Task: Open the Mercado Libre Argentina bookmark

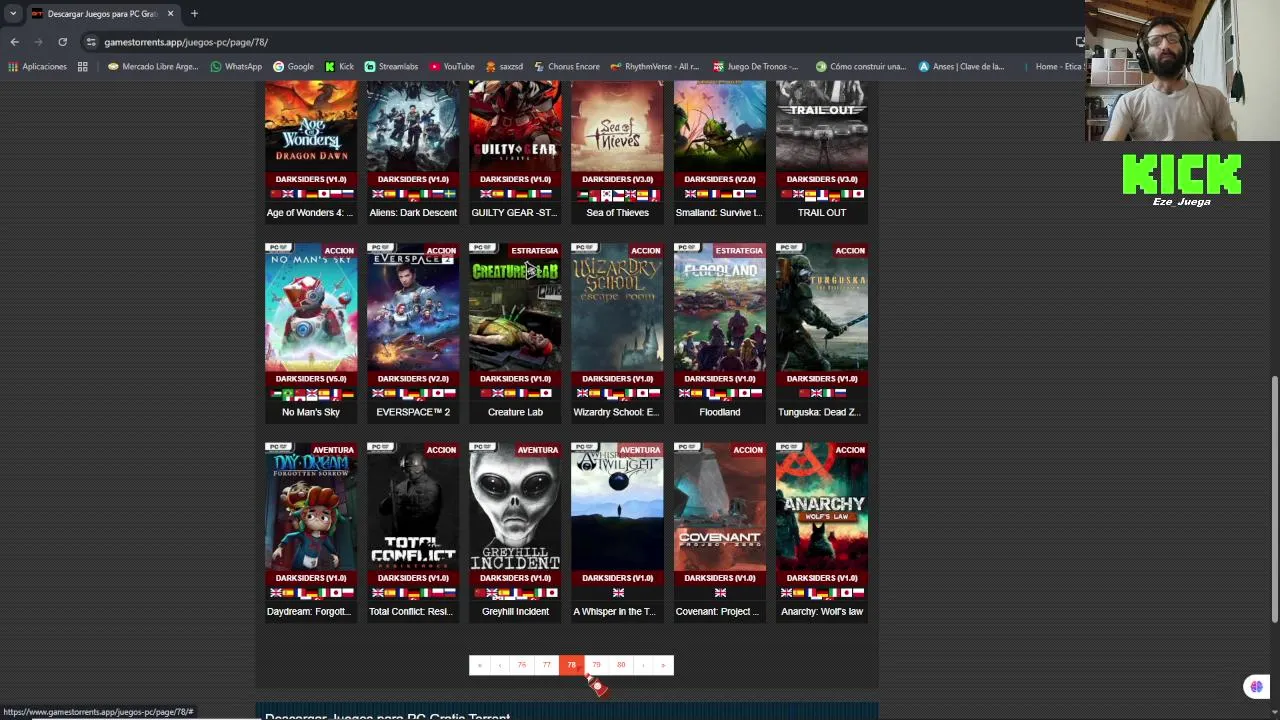Action: tap(153, 67)
